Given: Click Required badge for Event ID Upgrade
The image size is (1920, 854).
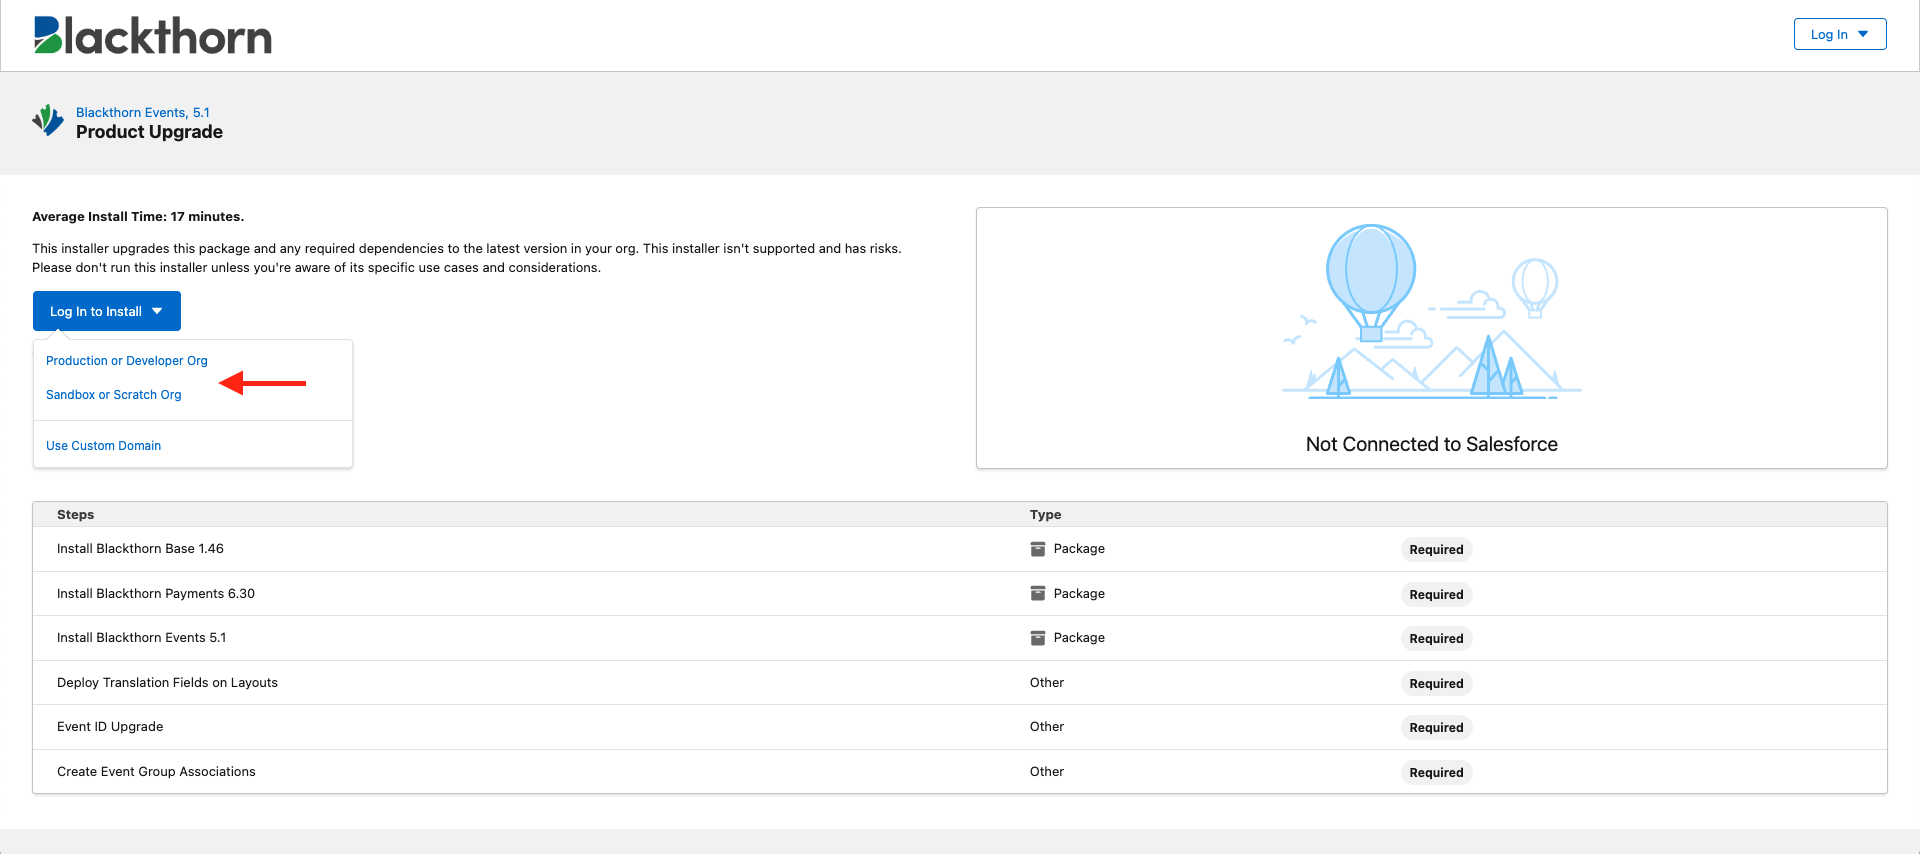Looking at the screenshot, I should click(1436, 728).
